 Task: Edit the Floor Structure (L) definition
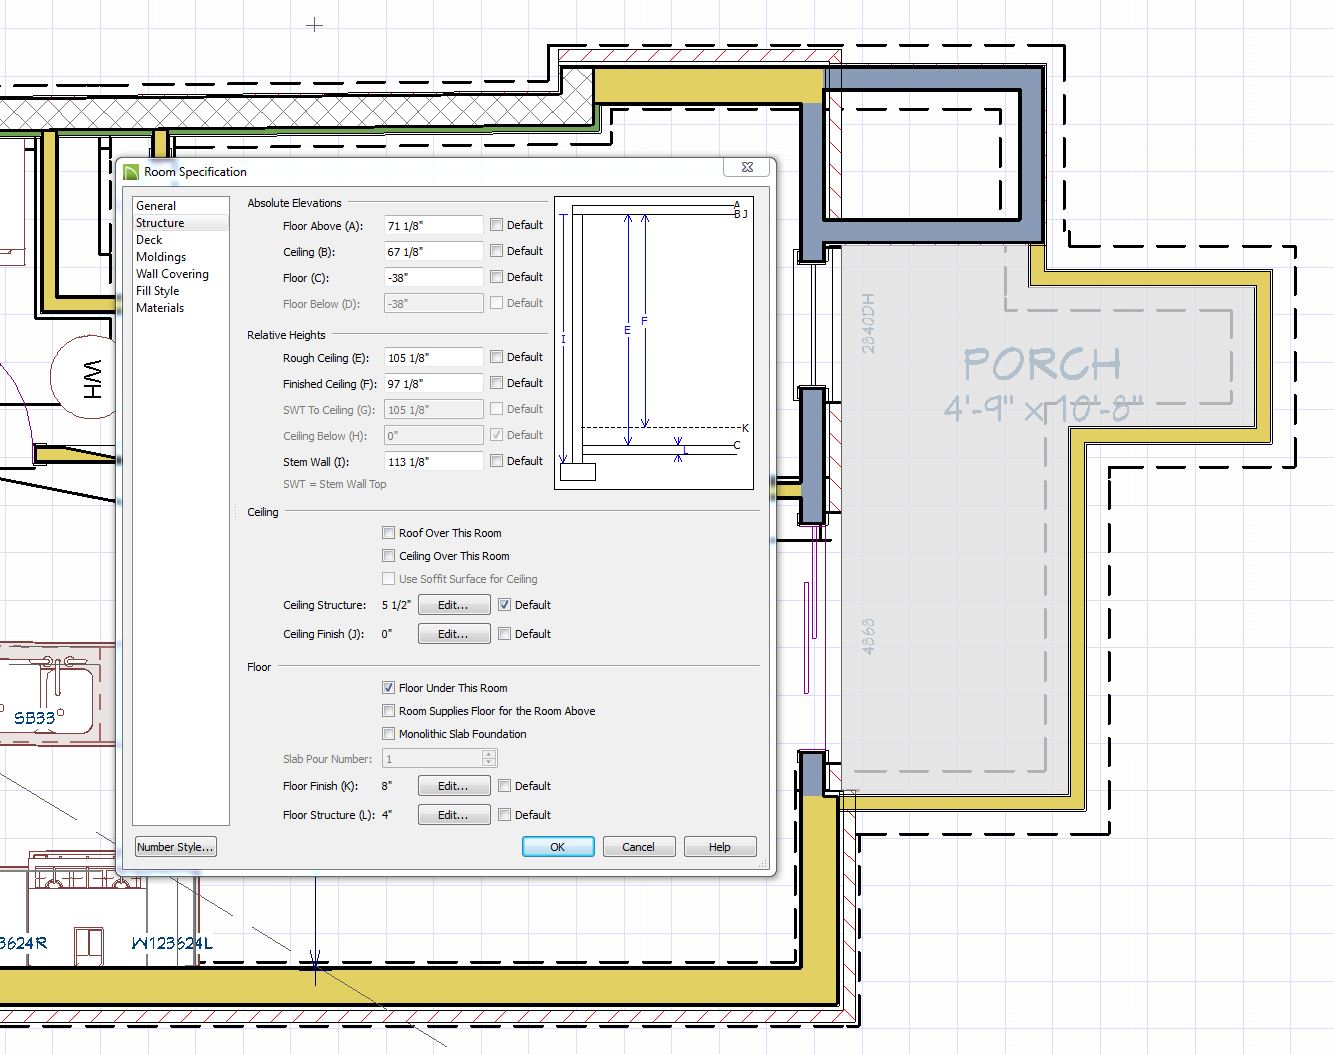pyautogui.click(x=453, y=815)
